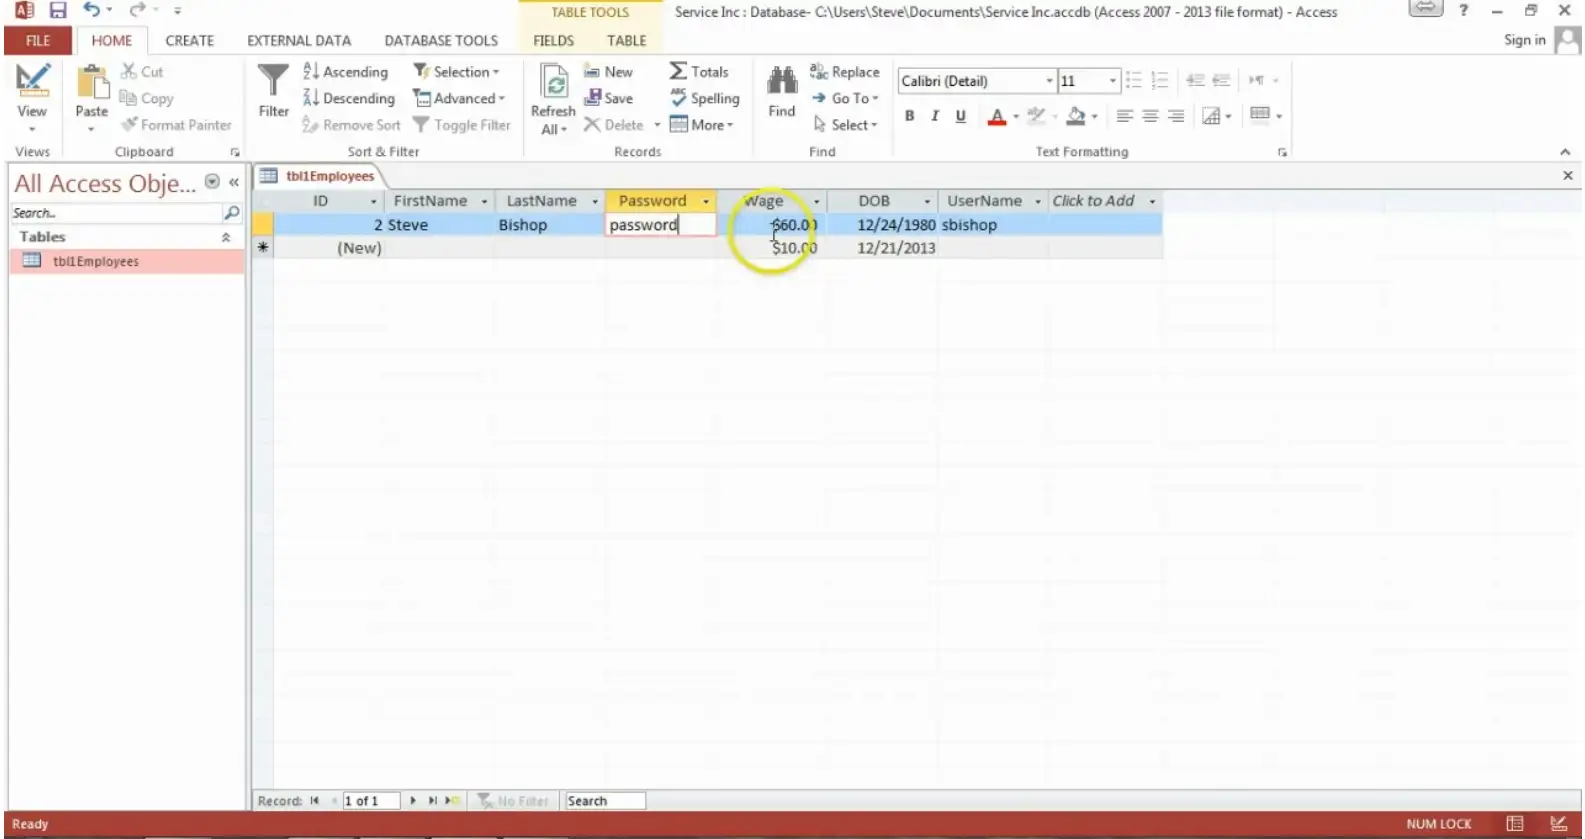The image size is (1585, 839).
Task: Toggle bold text formatting
Action: (x=909, y=116)
